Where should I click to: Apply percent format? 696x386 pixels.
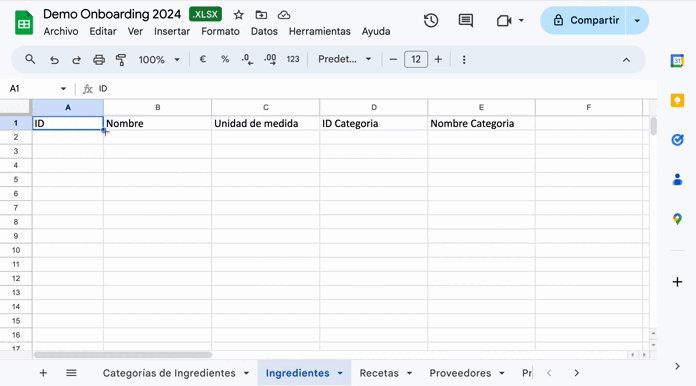[225, 59]
